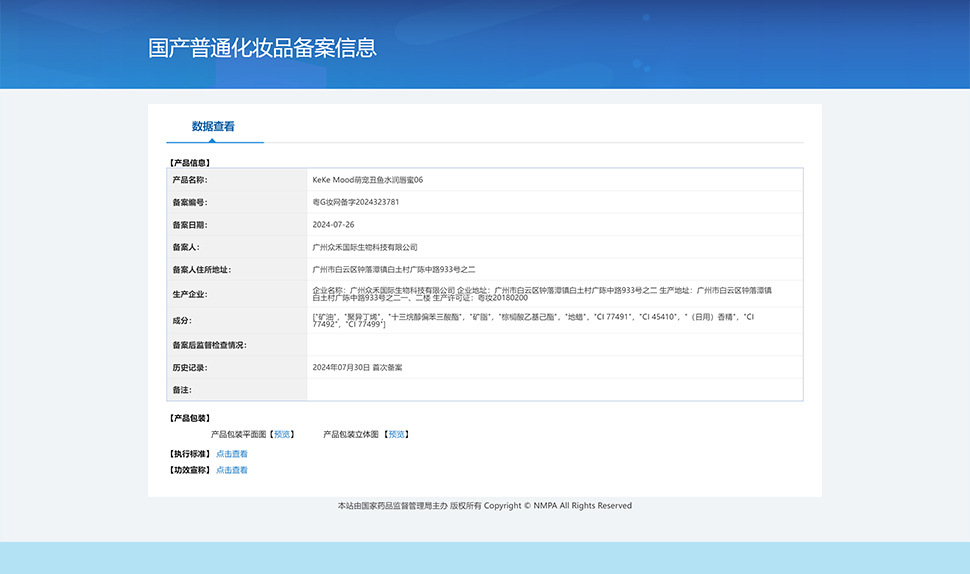Click the NMPA copyright footer text
Image resolution: width=970 pixels, height=574 pixels.
click(485, 505)
